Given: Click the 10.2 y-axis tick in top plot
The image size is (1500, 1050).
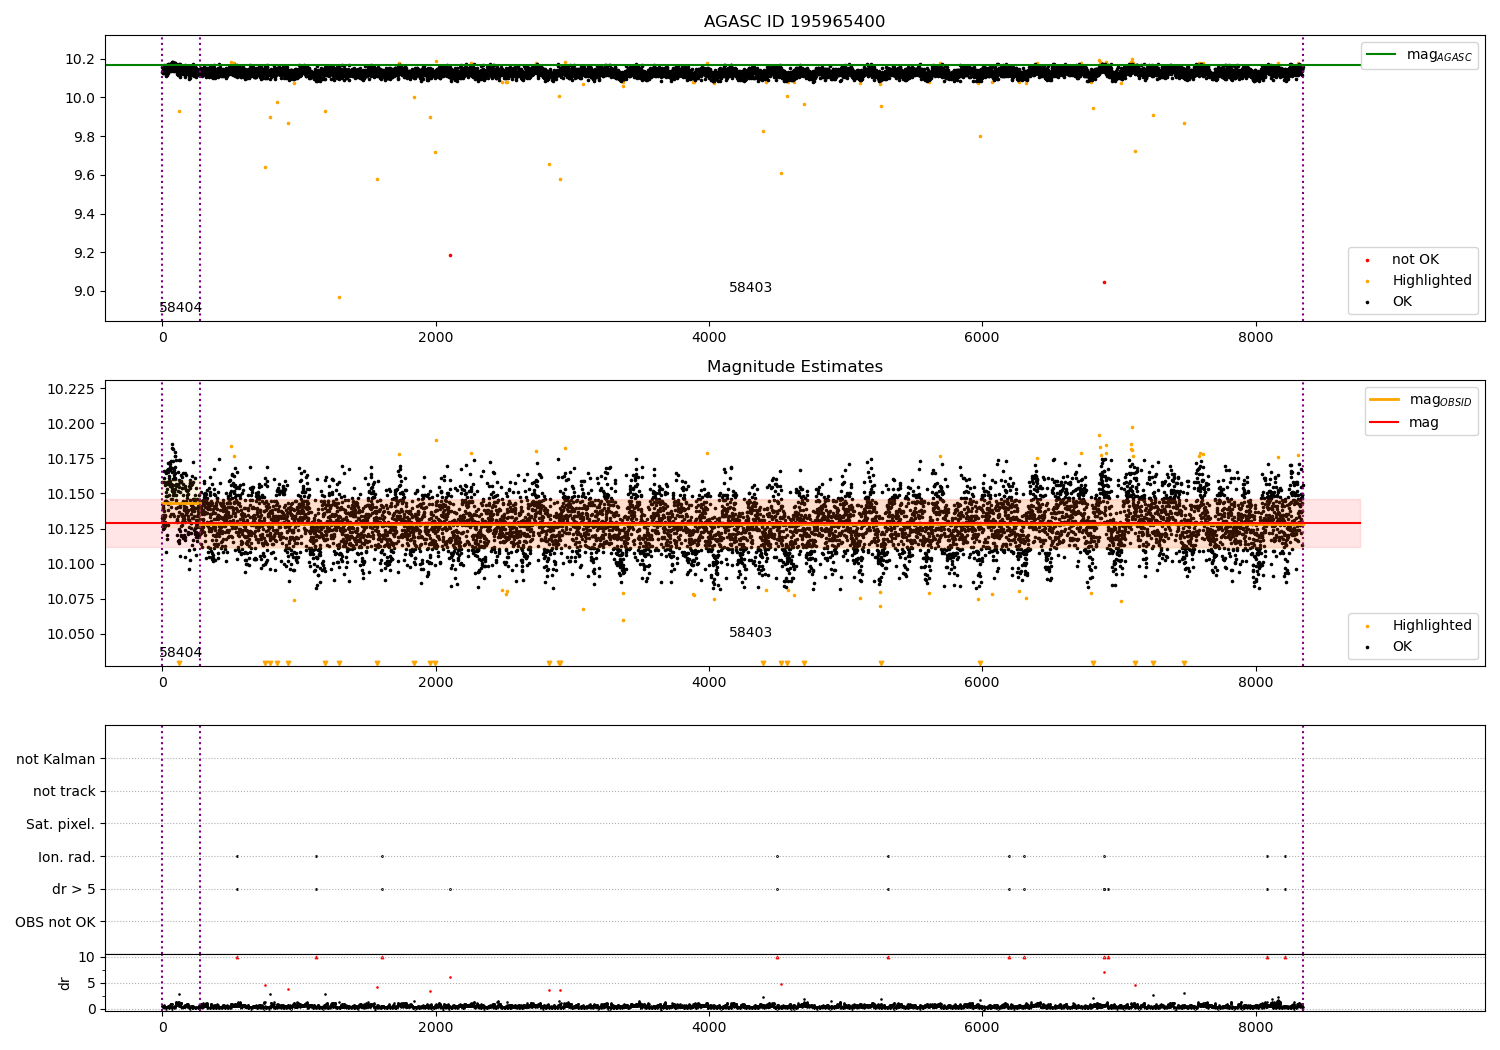Looking at the screenshot, I should click(x=80, y=60).
